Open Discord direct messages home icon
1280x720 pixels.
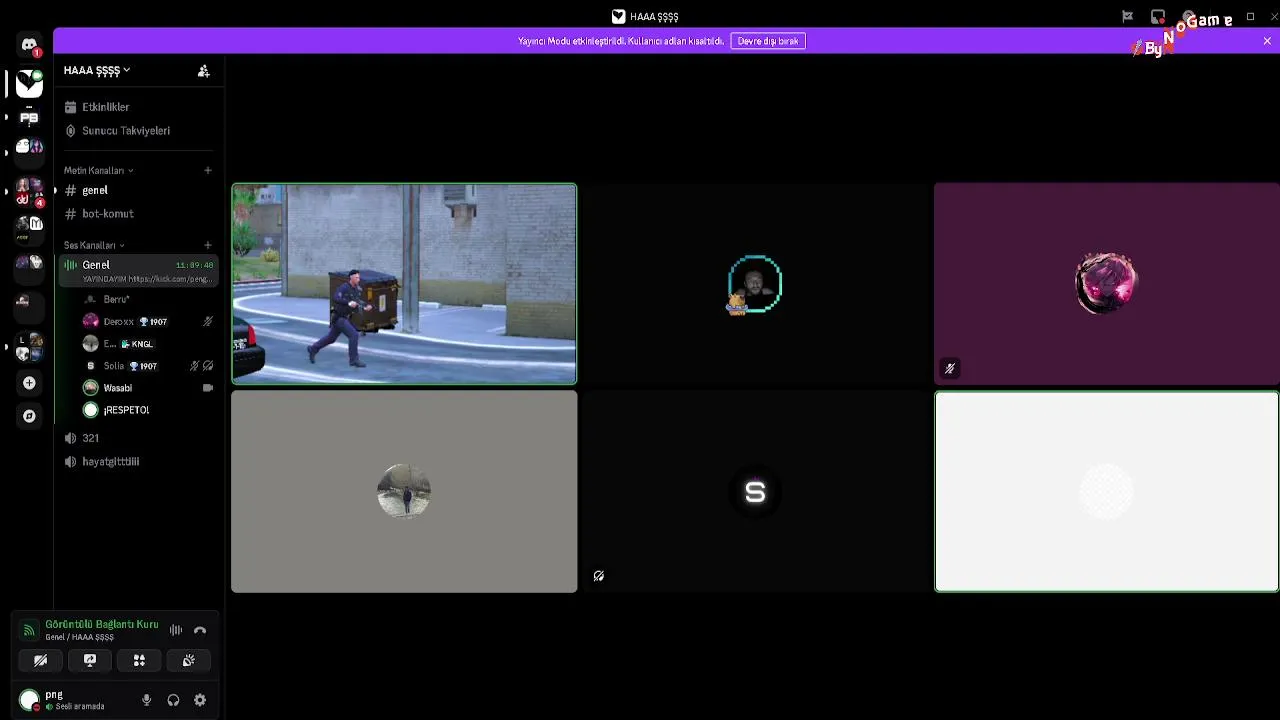(x=29, y=45)
